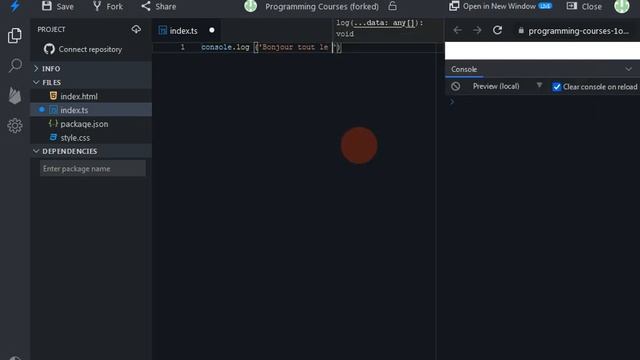The height and width of the screenshot is (360, 640).
Task: Open the Project files sidebar icon
Action: (x=15, y=36)
